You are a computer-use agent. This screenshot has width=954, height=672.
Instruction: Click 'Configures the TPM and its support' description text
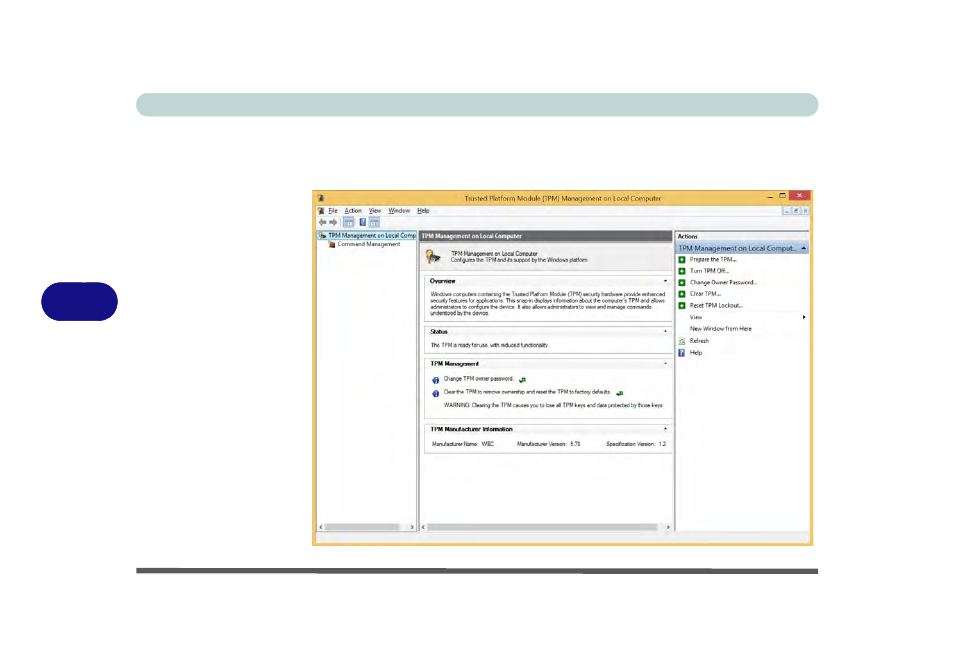[519, 260]
